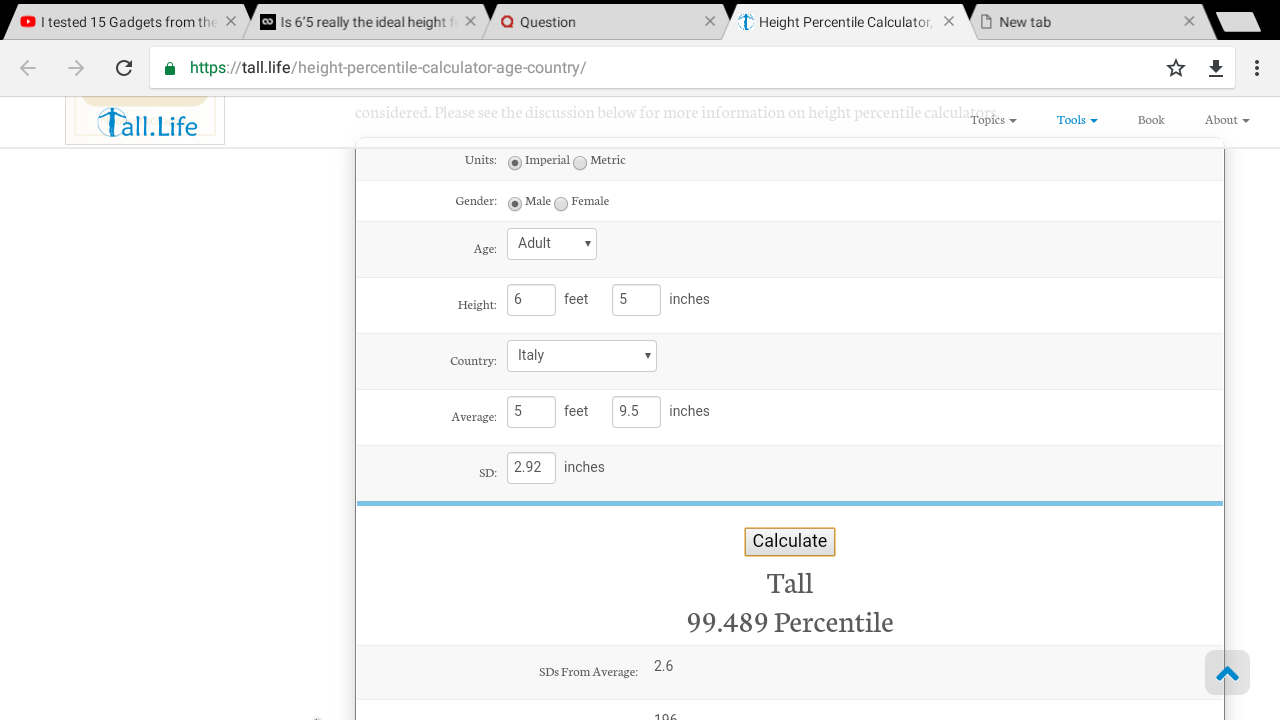Expand the Topics navigation menu
The height and width of the screenshot is (720, 1280).
(x=993, y=120)
